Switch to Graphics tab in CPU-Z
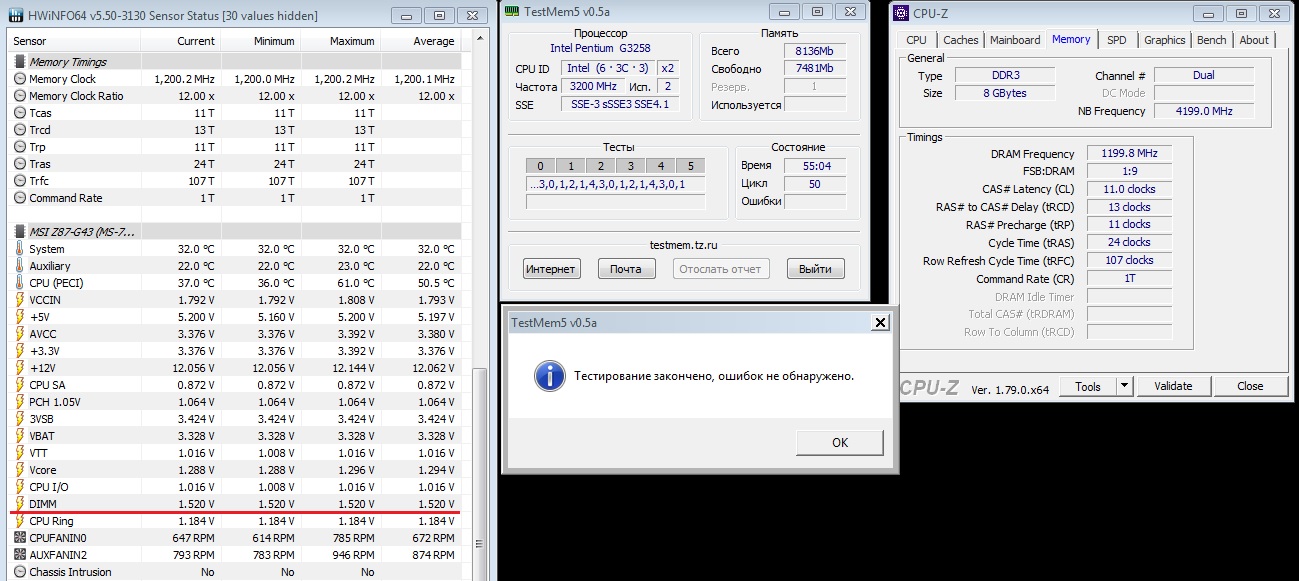 [x=1165, y=40]
